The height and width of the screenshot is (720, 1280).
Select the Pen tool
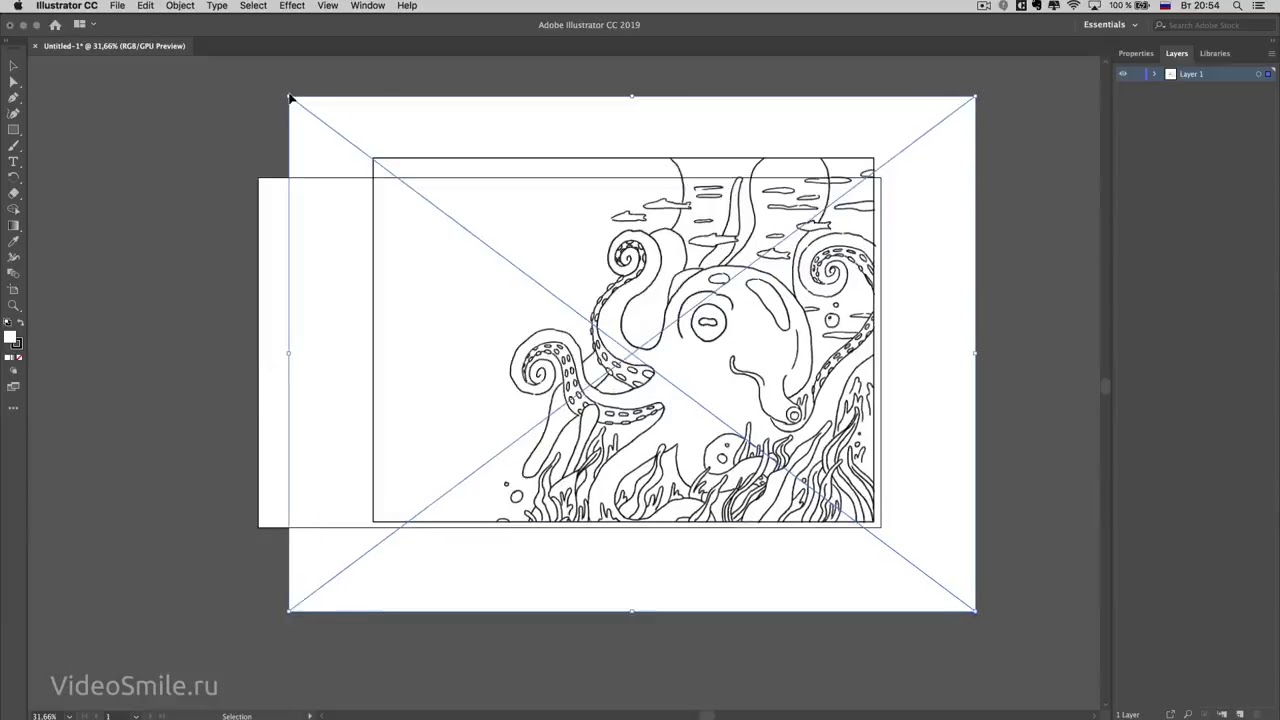coord(13,98)
